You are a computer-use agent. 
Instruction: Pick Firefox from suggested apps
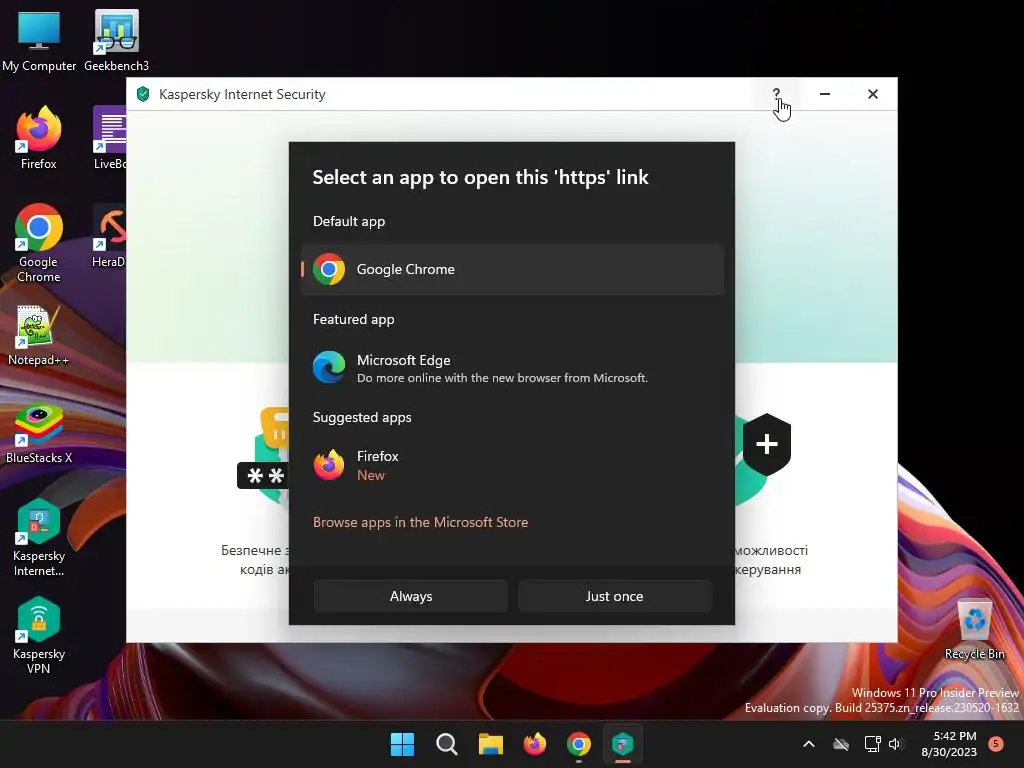pos(513,465)
